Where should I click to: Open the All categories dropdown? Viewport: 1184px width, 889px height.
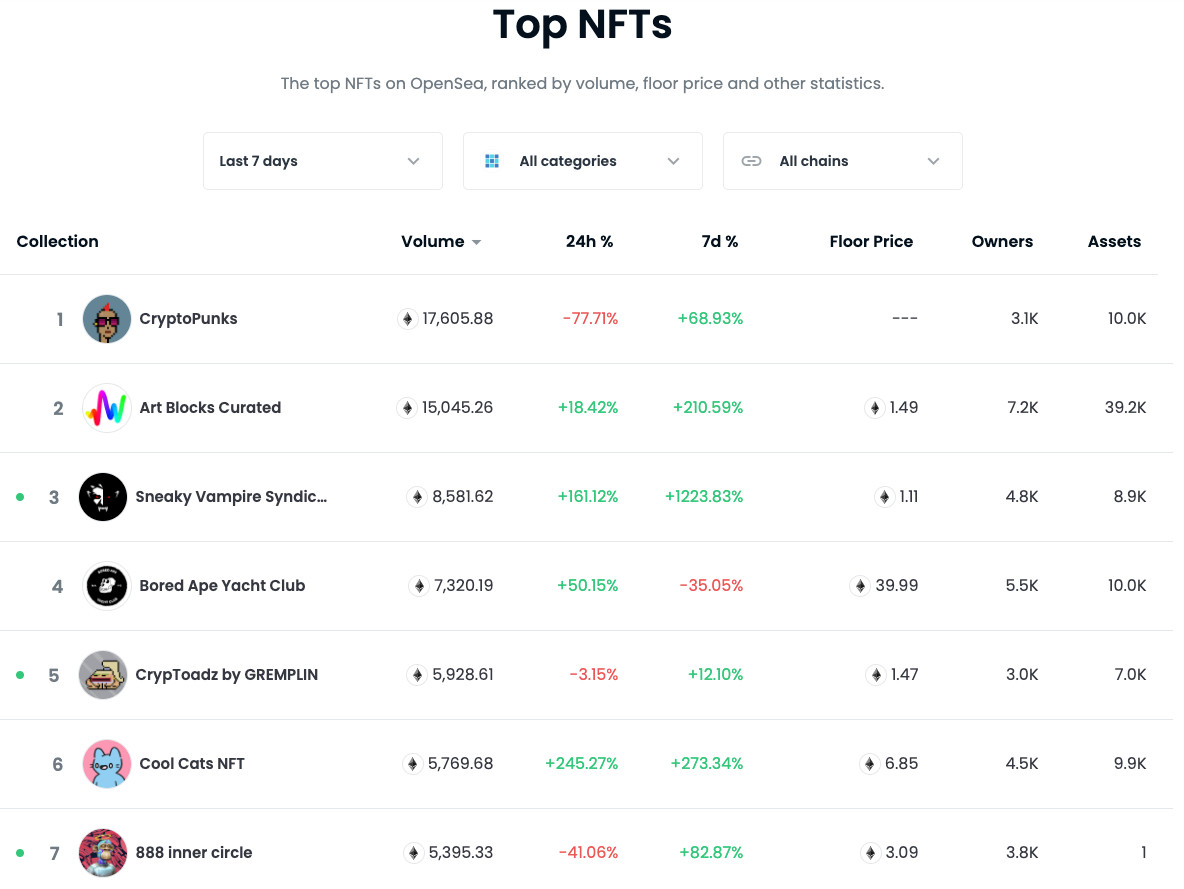coord(582,161)
